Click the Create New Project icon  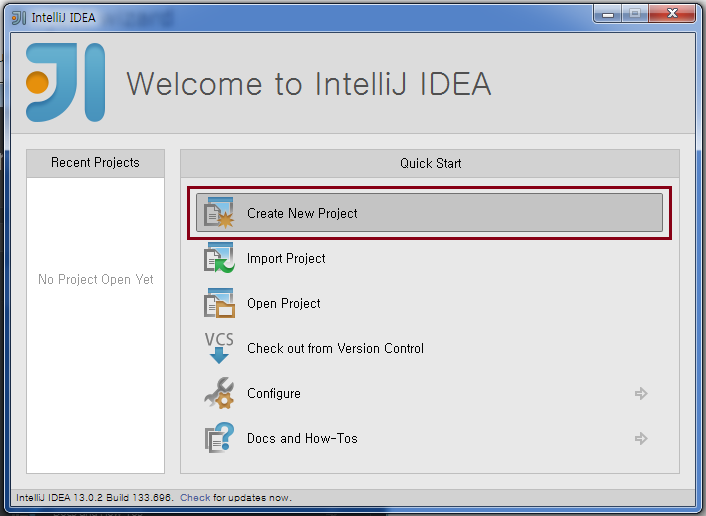point(219,213)
